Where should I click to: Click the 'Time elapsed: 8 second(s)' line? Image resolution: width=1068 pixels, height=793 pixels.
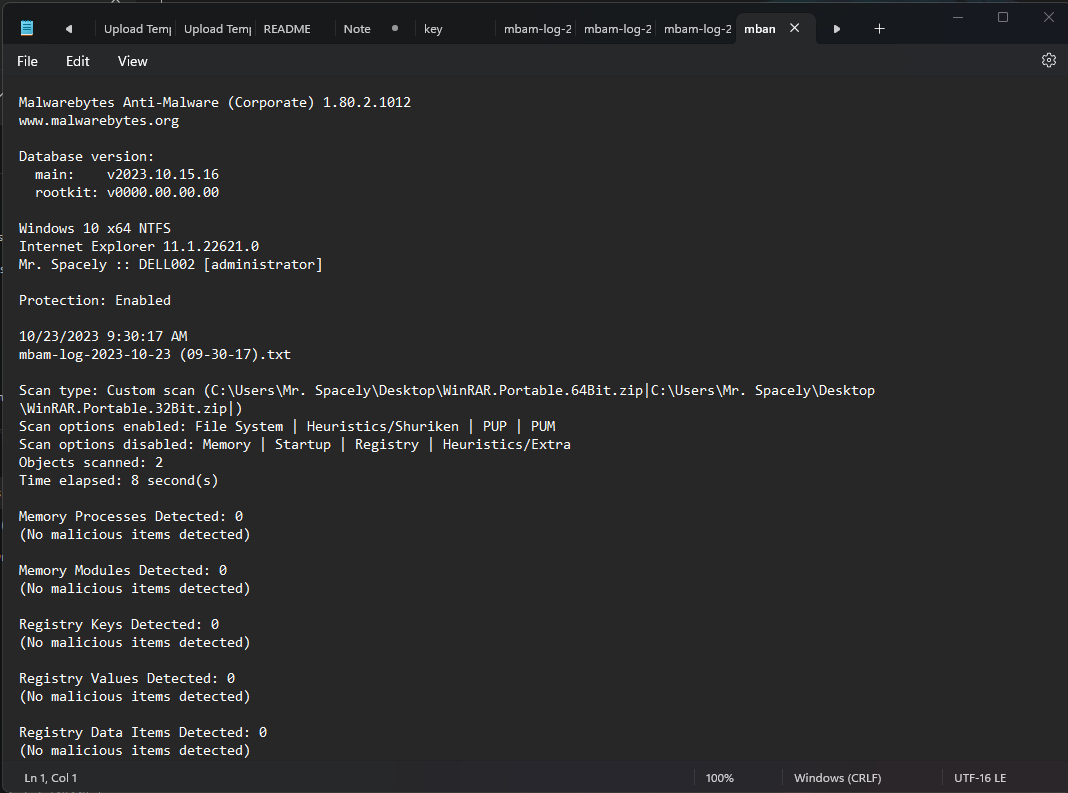(119, 480)
